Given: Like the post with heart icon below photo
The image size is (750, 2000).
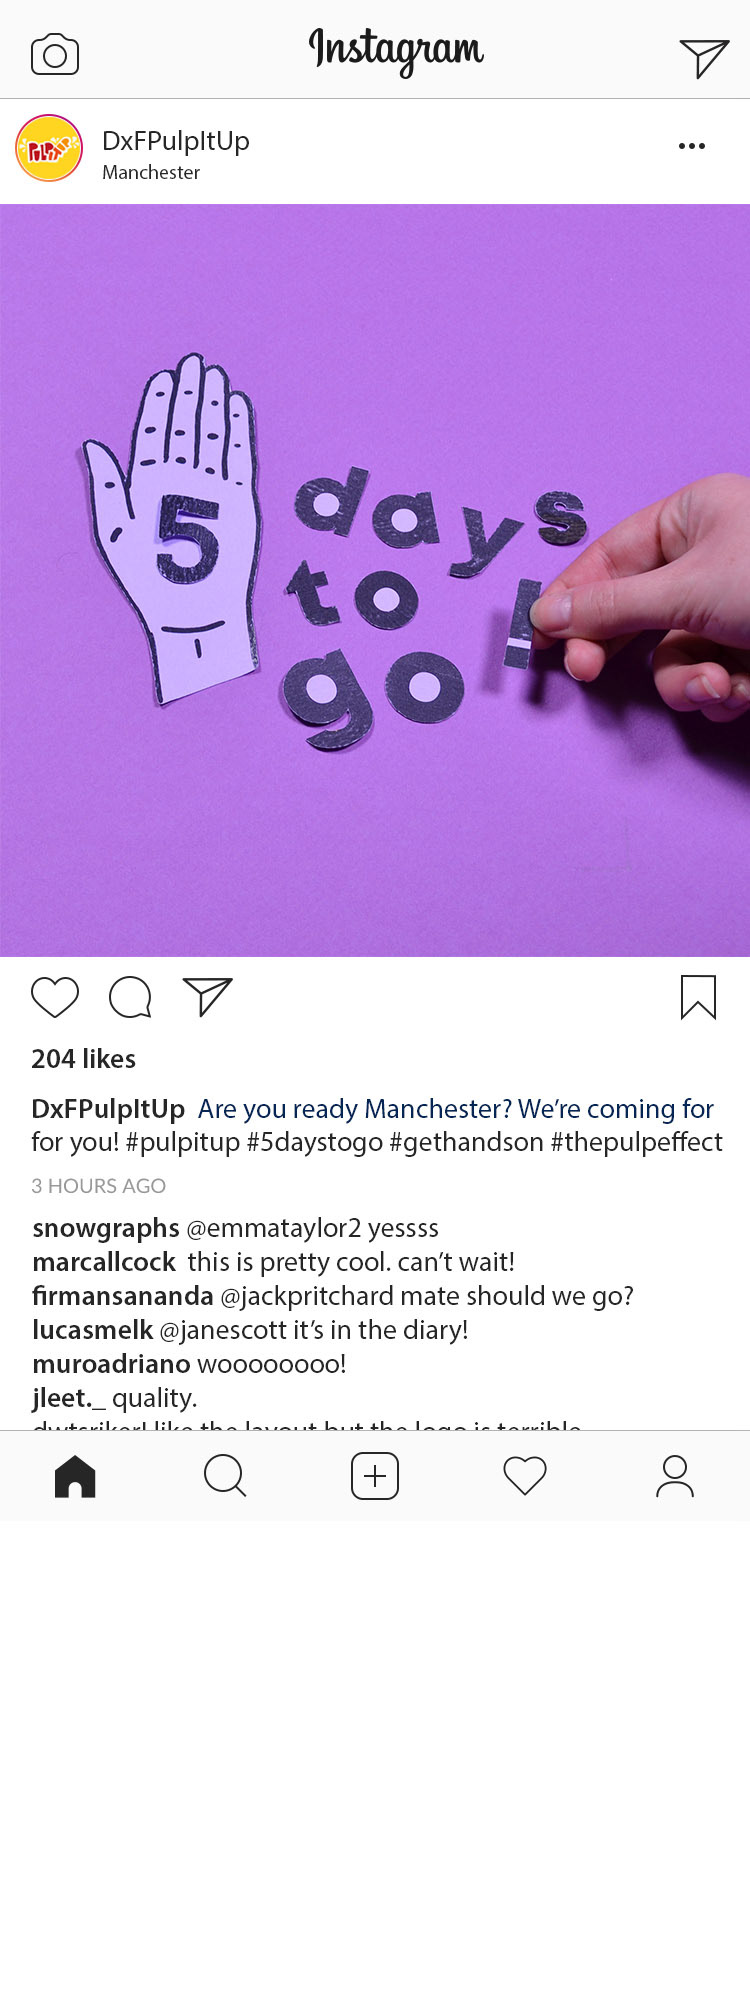Looking at the screenshot, I should (x=55, y=998).
